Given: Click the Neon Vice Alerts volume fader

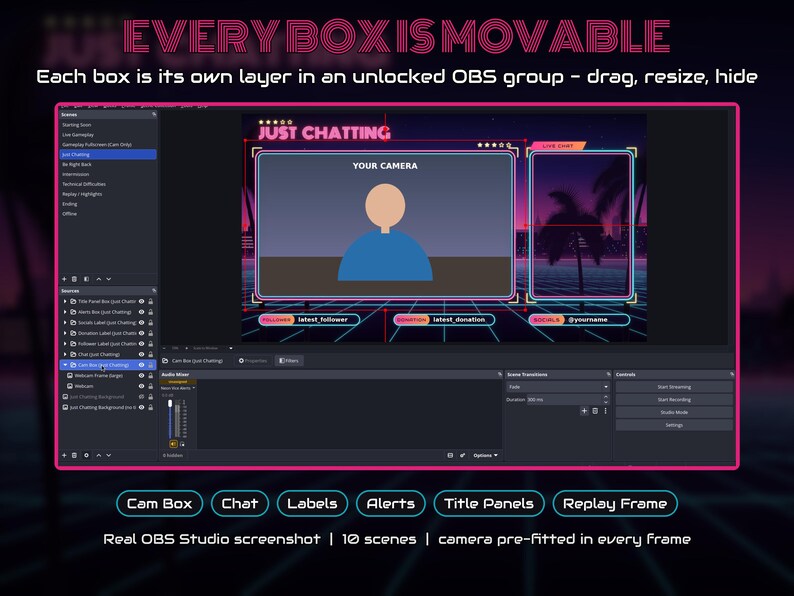Looking at the screenshot, I should 170,419.
